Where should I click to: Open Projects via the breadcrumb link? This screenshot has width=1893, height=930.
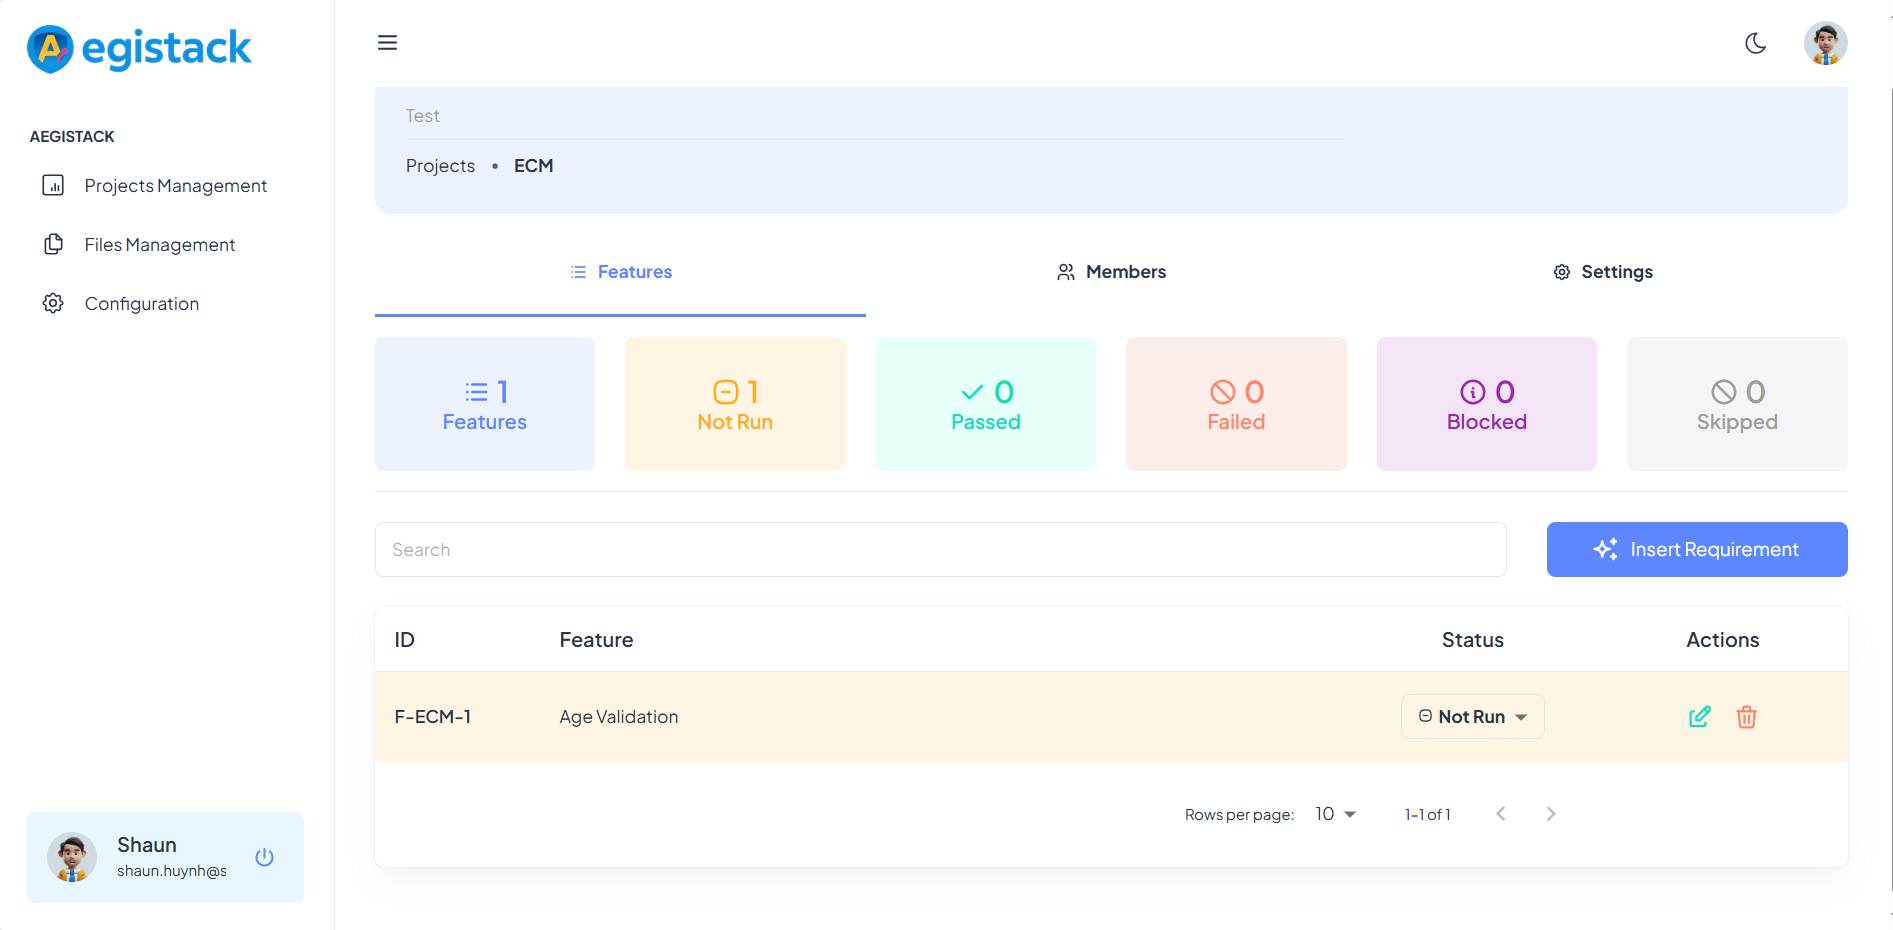point(440,165)
